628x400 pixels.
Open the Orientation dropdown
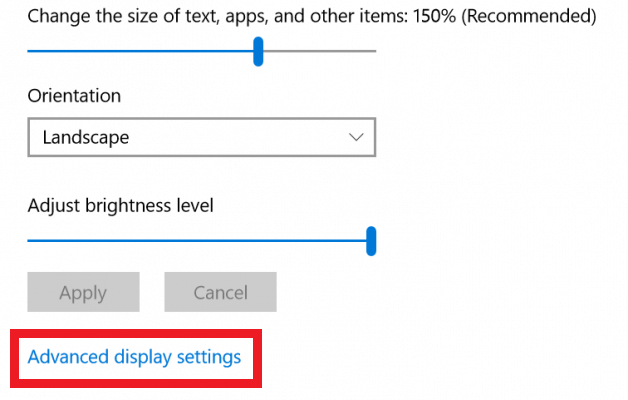201,138
